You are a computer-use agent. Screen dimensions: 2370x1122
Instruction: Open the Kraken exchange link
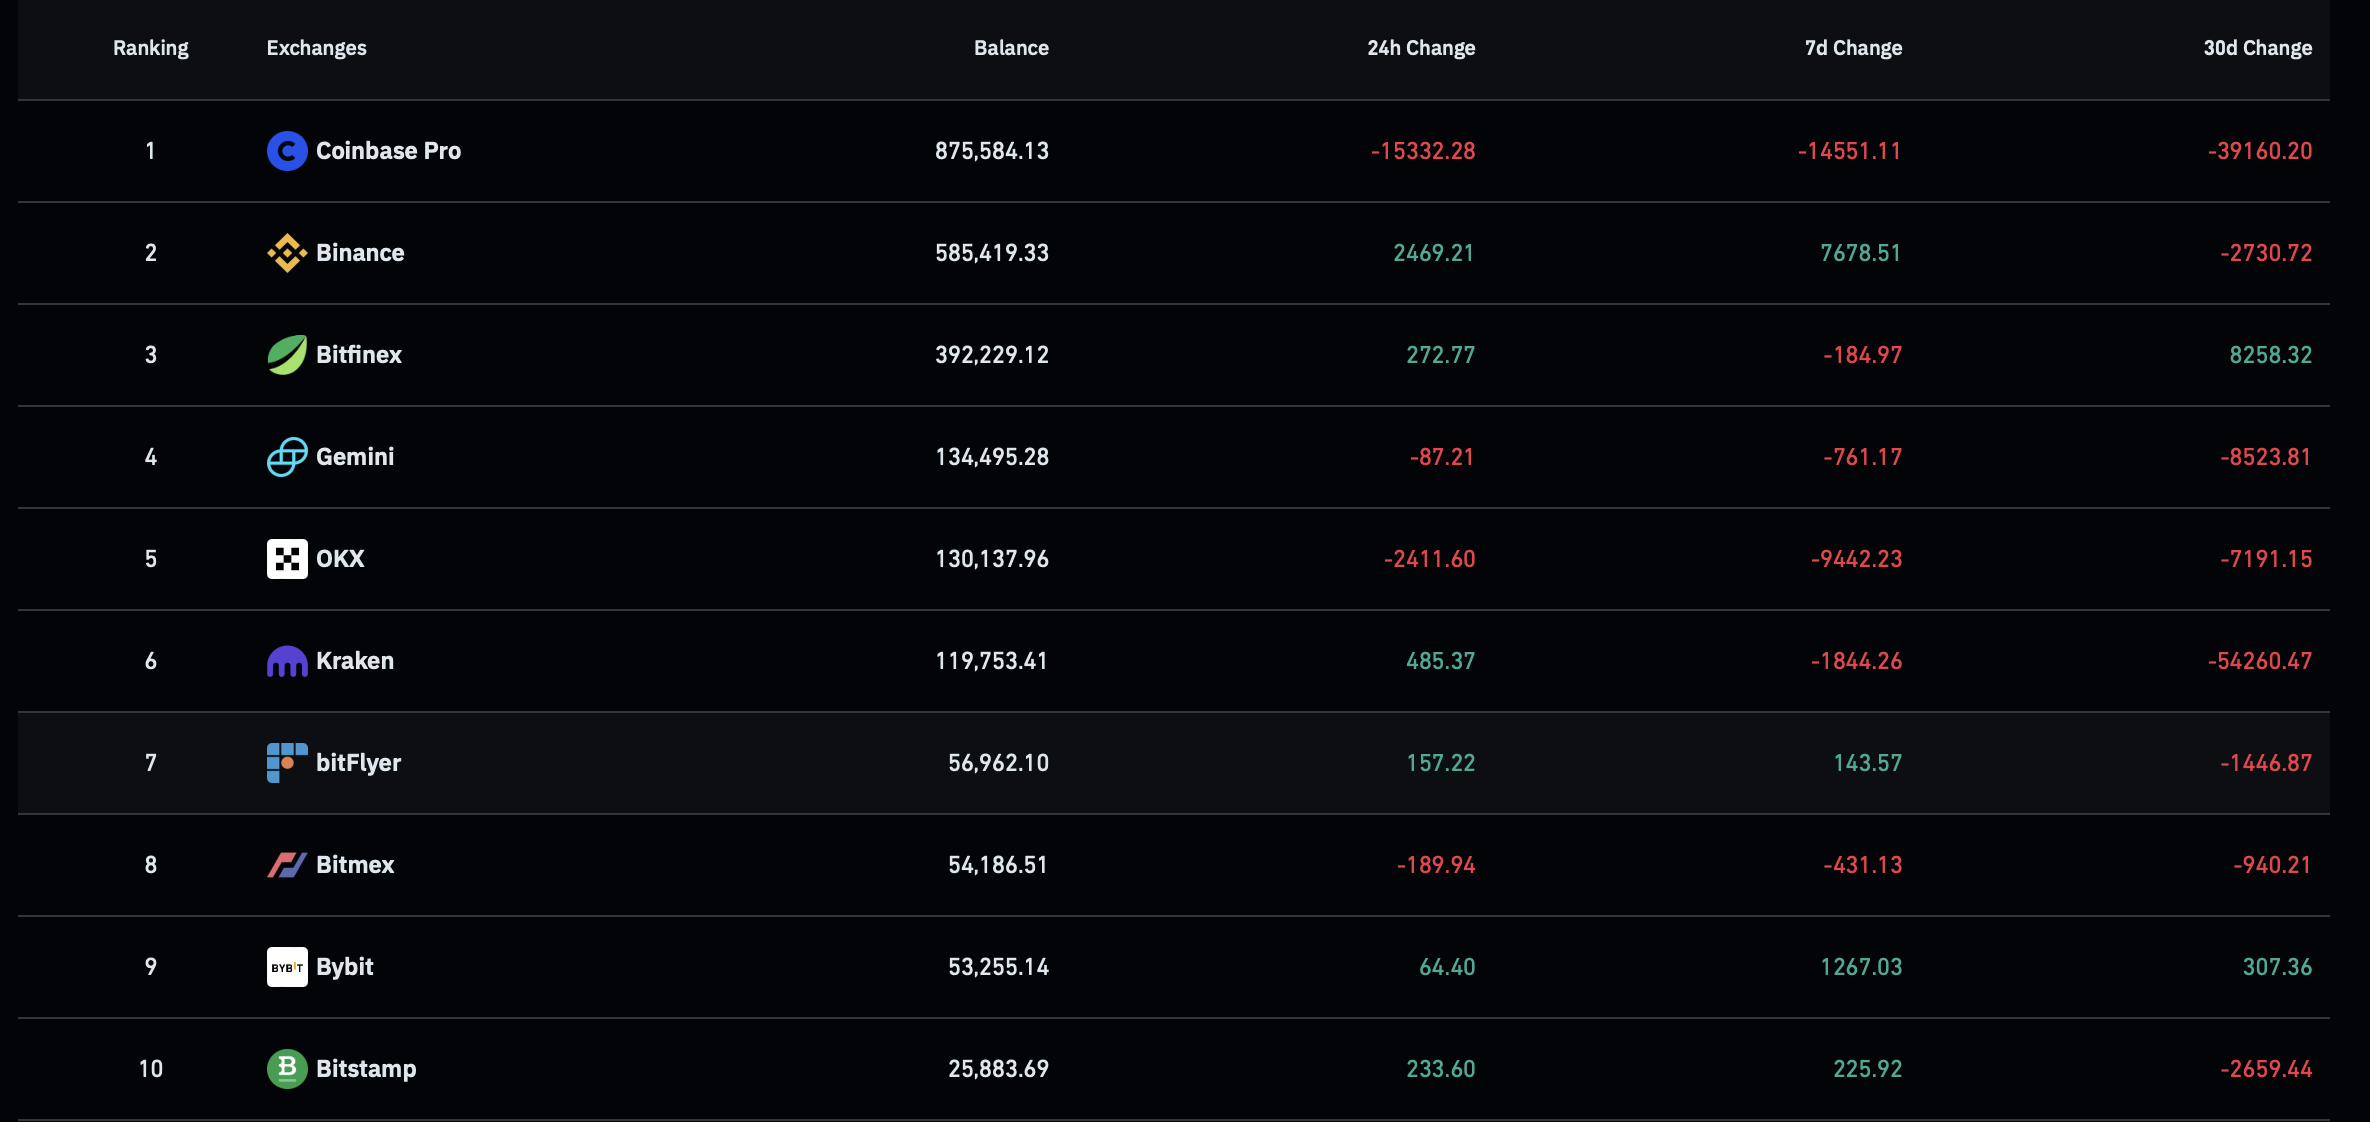click(x=355, y=661)
